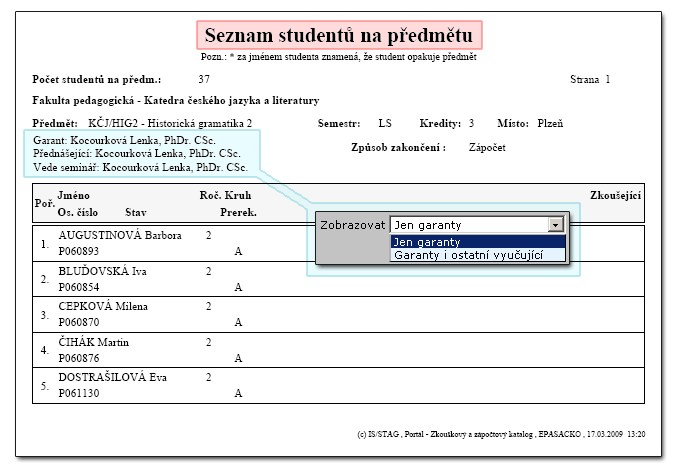The image size is (679, 472).
Task: Click the Kredity value 3
Action: pyautogui.click(x=471, y=123)
